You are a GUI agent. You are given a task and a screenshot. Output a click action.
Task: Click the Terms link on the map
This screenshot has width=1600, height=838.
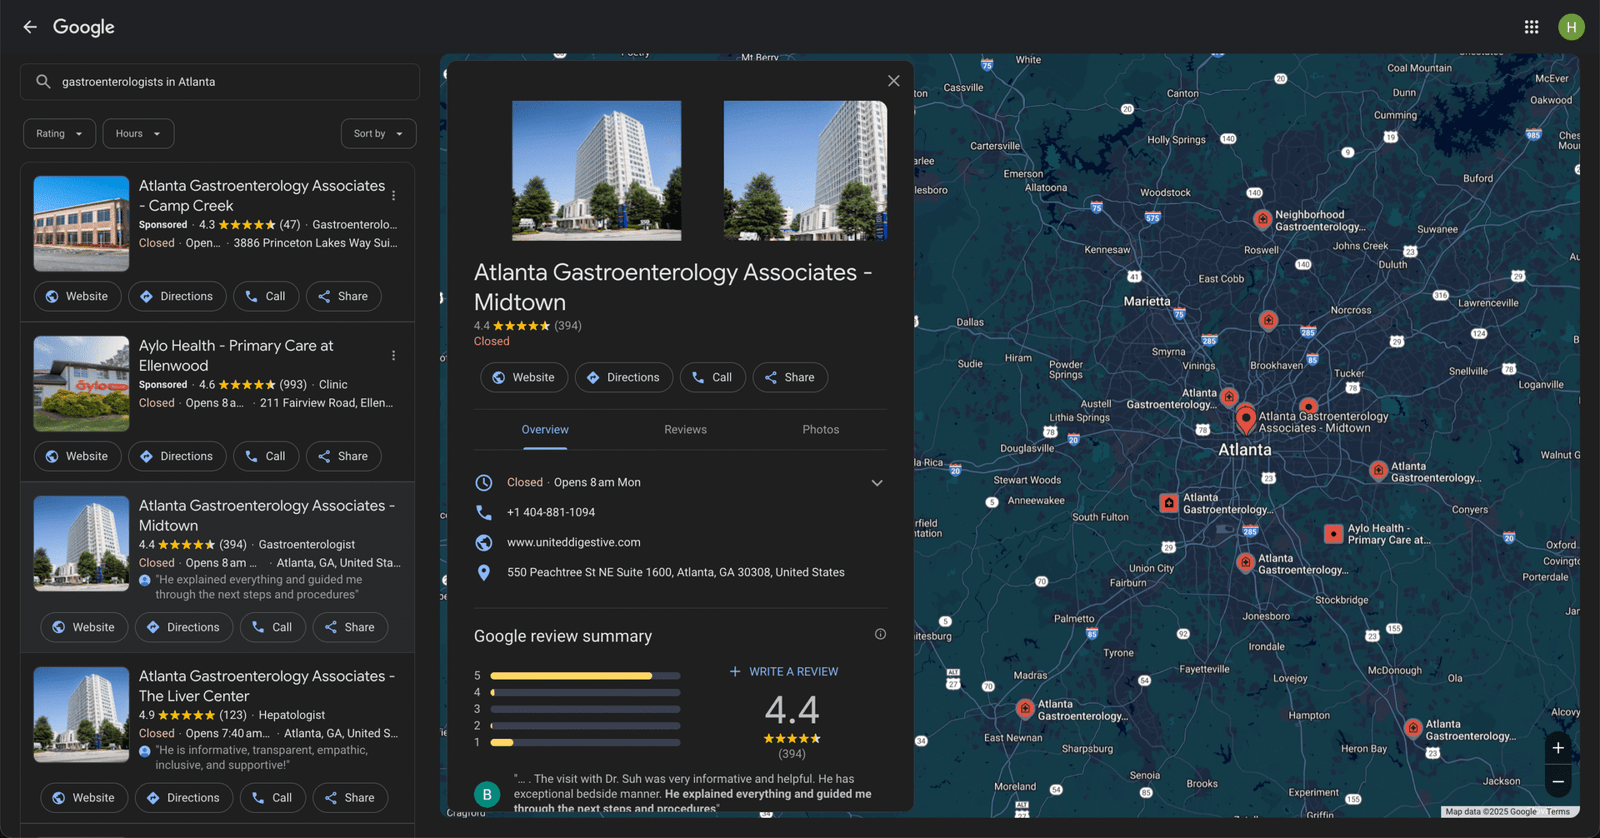tap(1558, 812)
